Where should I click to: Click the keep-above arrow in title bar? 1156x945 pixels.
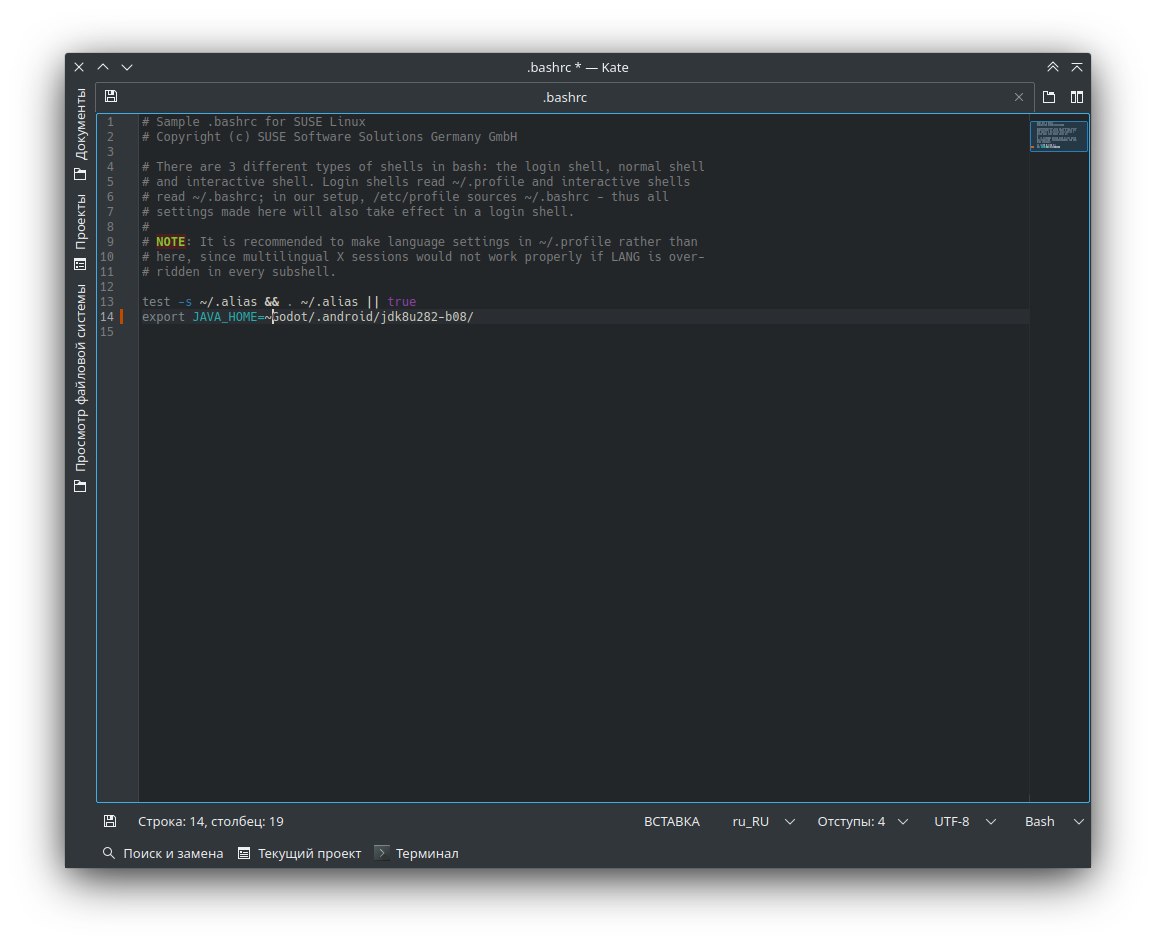(x=103, y=67)
